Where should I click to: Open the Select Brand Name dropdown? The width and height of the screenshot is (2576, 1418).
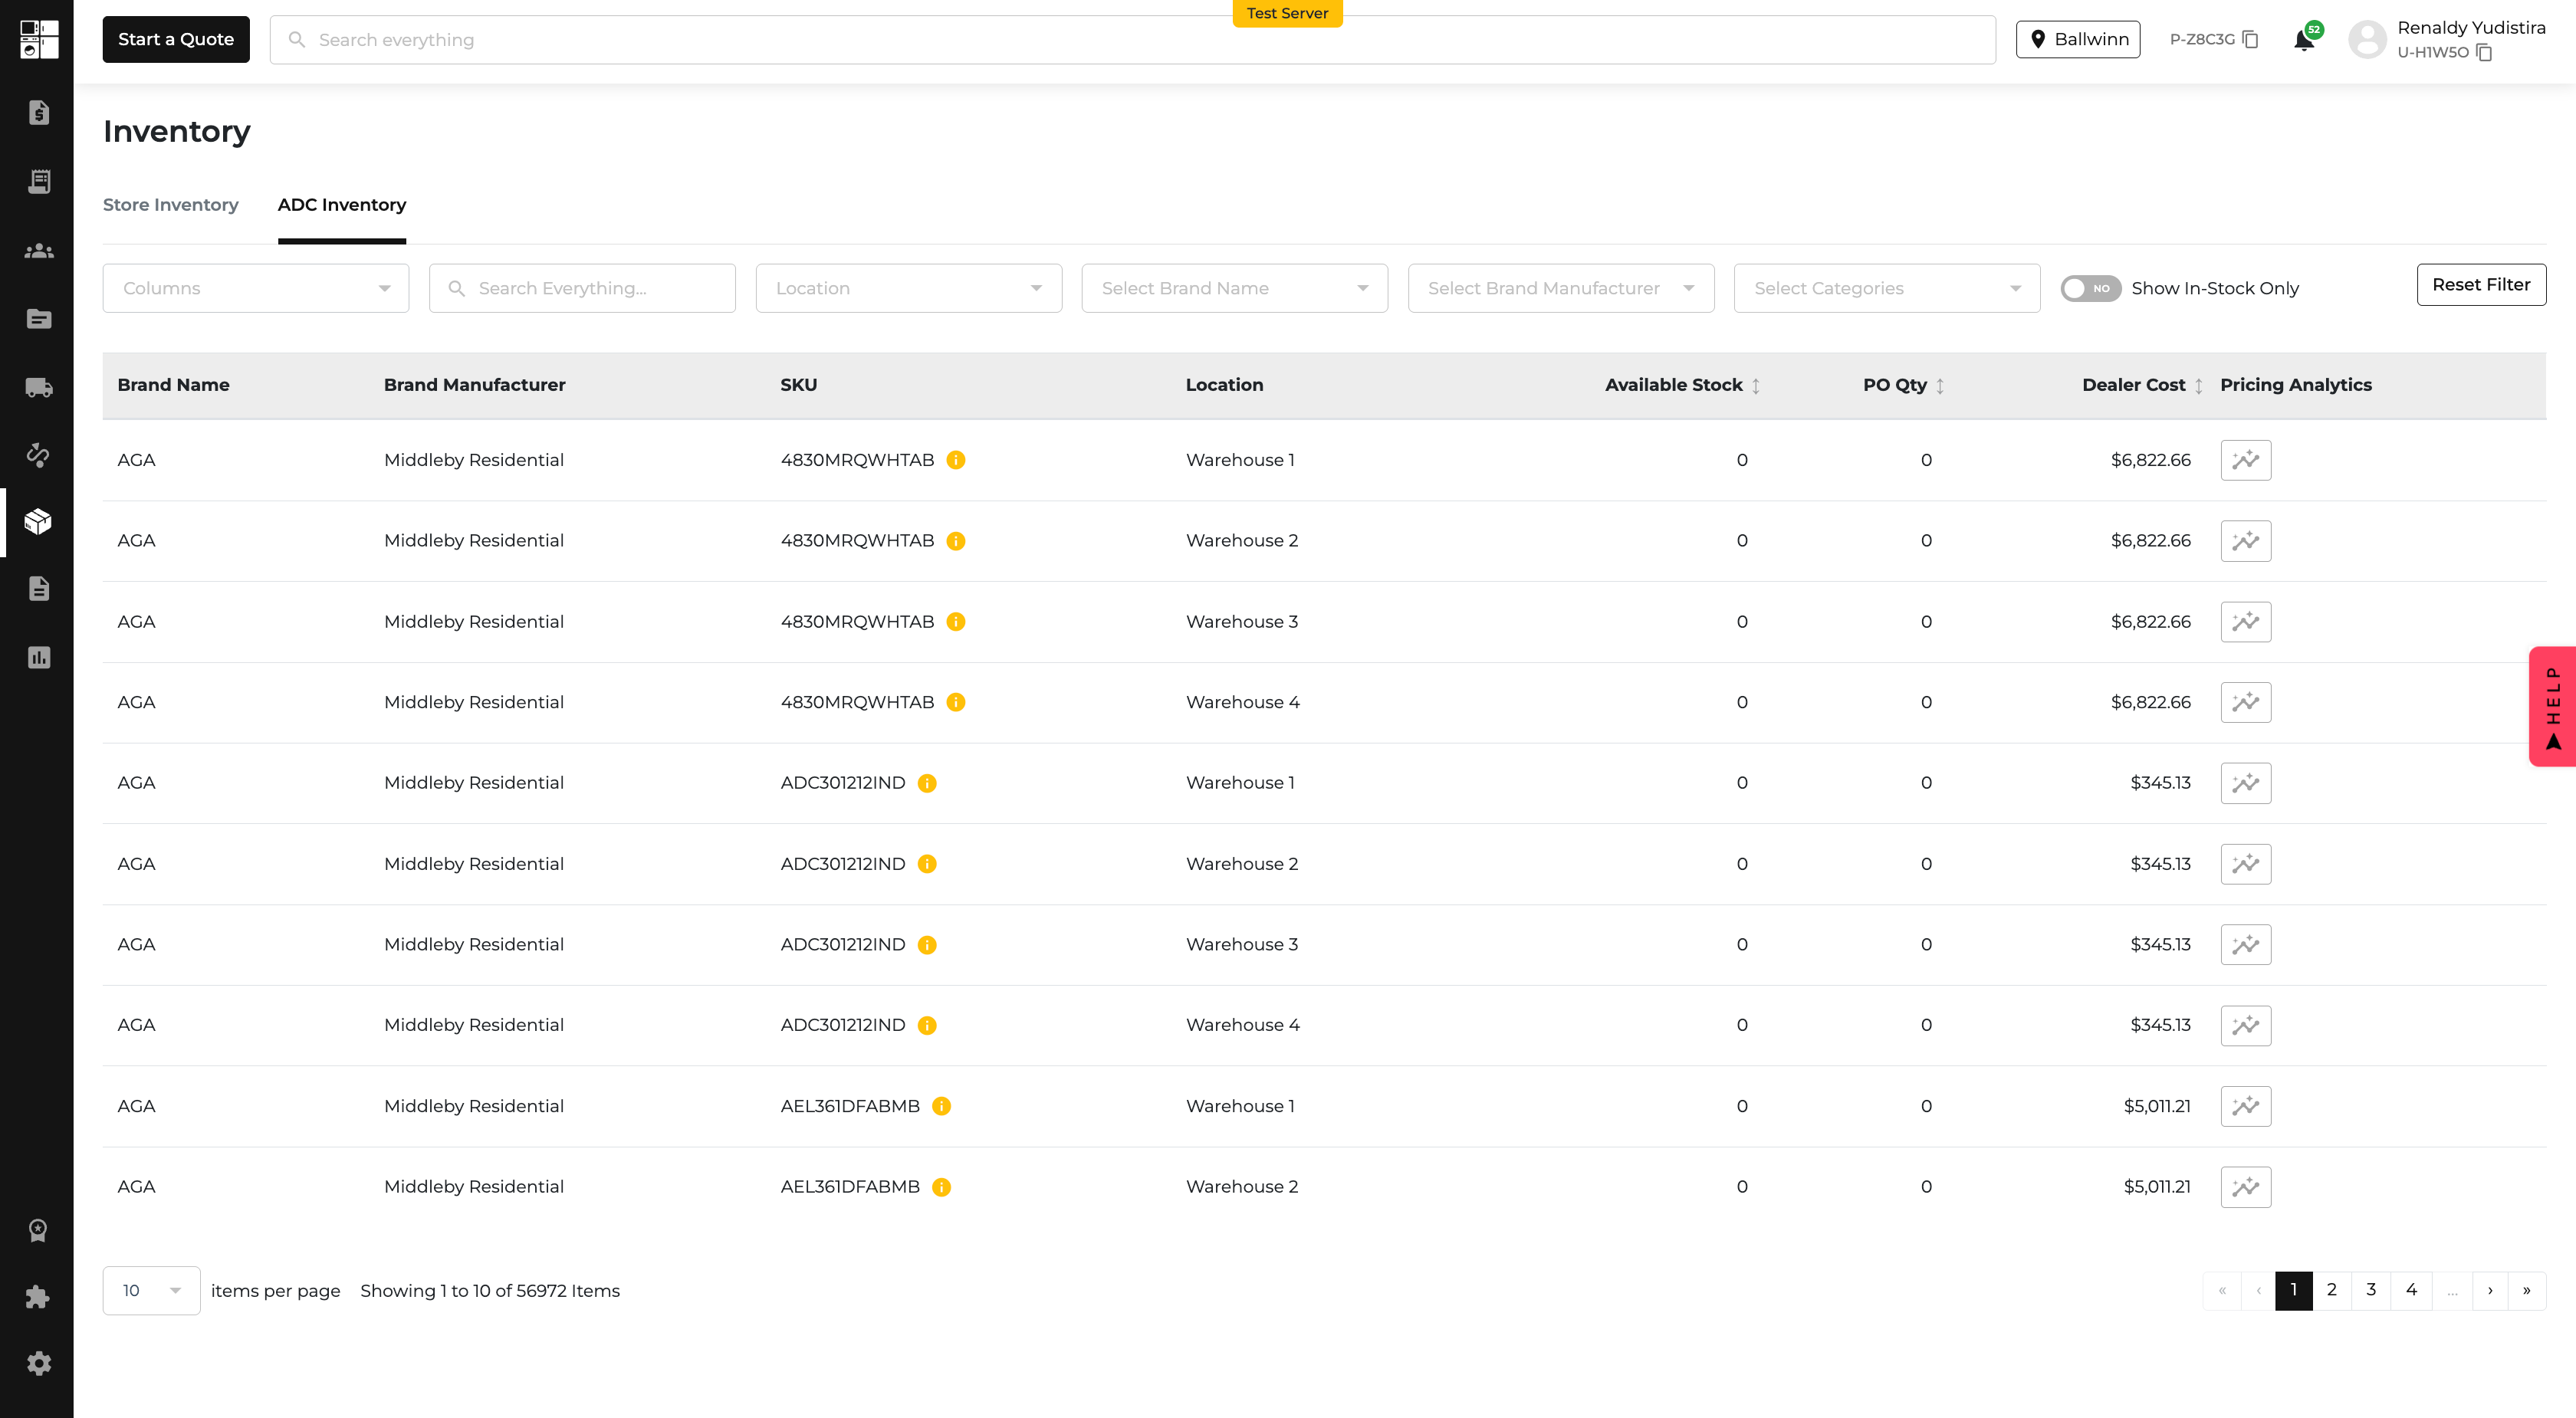1234,288
